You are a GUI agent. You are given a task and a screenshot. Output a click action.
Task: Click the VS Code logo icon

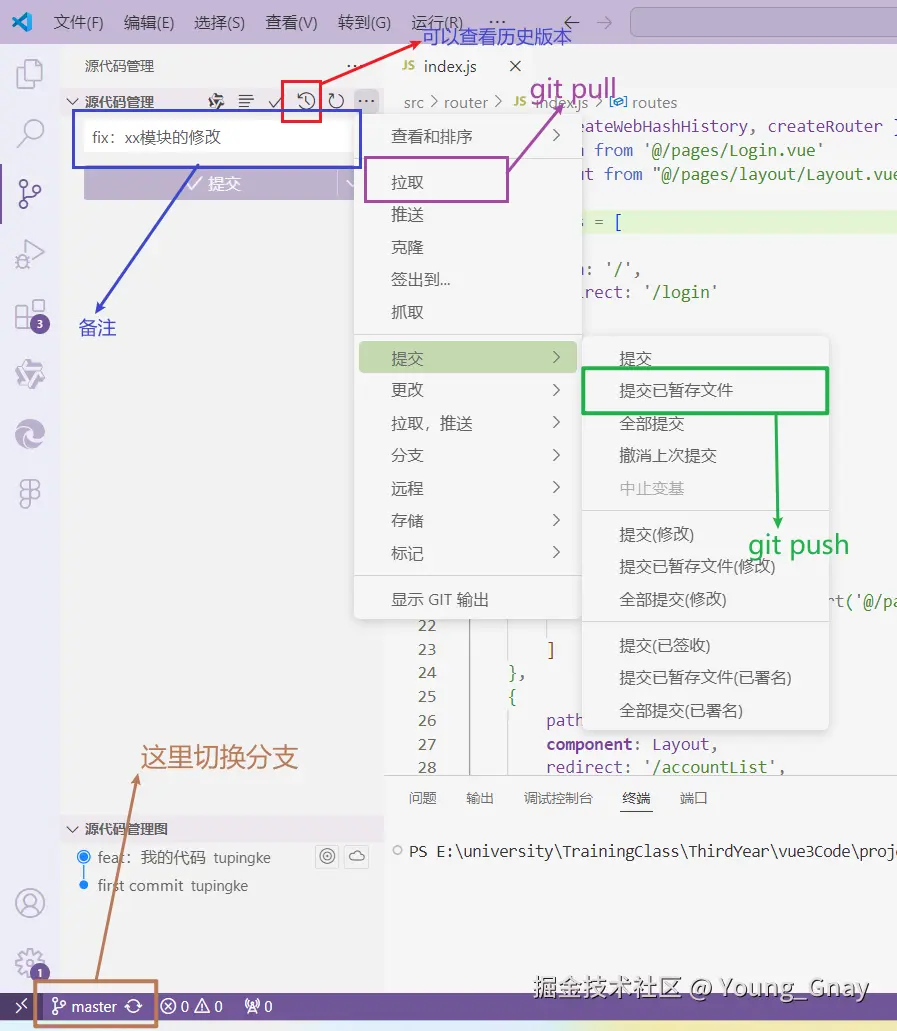pyautogui.click(x=22, y=22)
